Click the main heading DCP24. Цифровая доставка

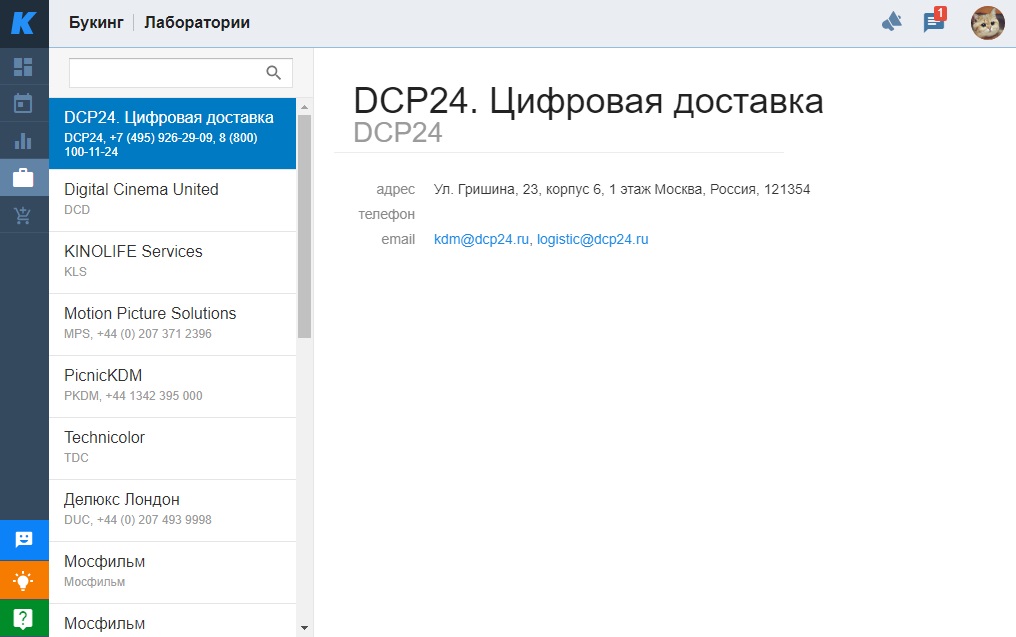pos(588,101)
